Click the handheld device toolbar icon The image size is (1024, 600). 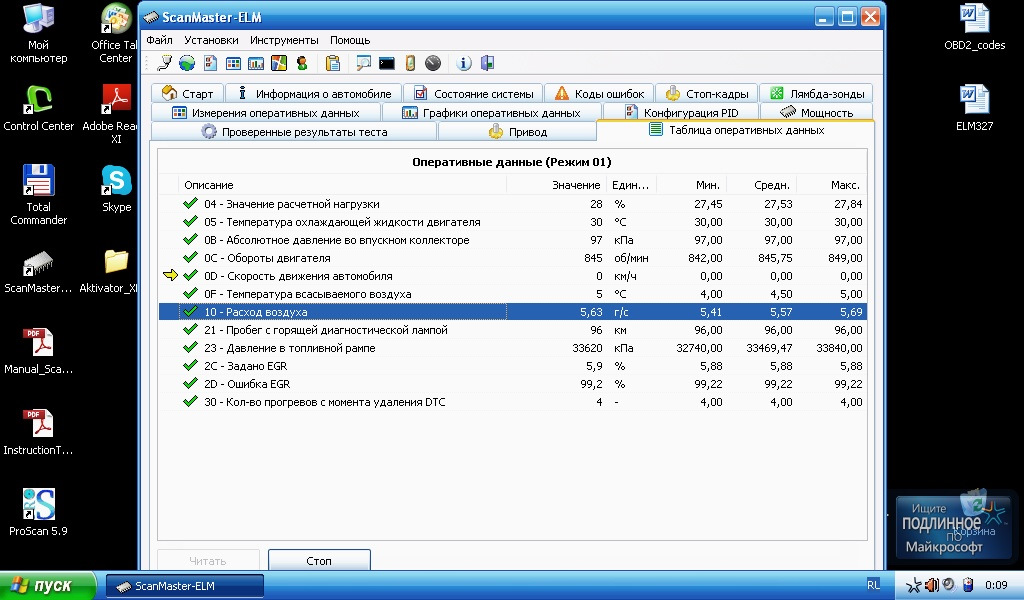410,63
